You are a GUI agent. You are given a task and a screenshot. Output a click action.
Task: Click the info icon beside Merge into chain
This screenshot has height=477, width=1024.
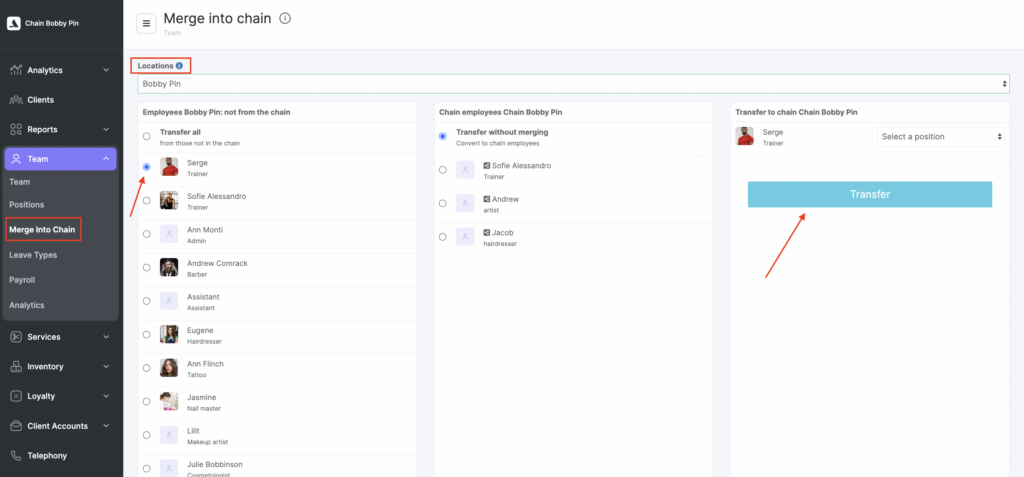pyautogui.click(x=285, y=18)
